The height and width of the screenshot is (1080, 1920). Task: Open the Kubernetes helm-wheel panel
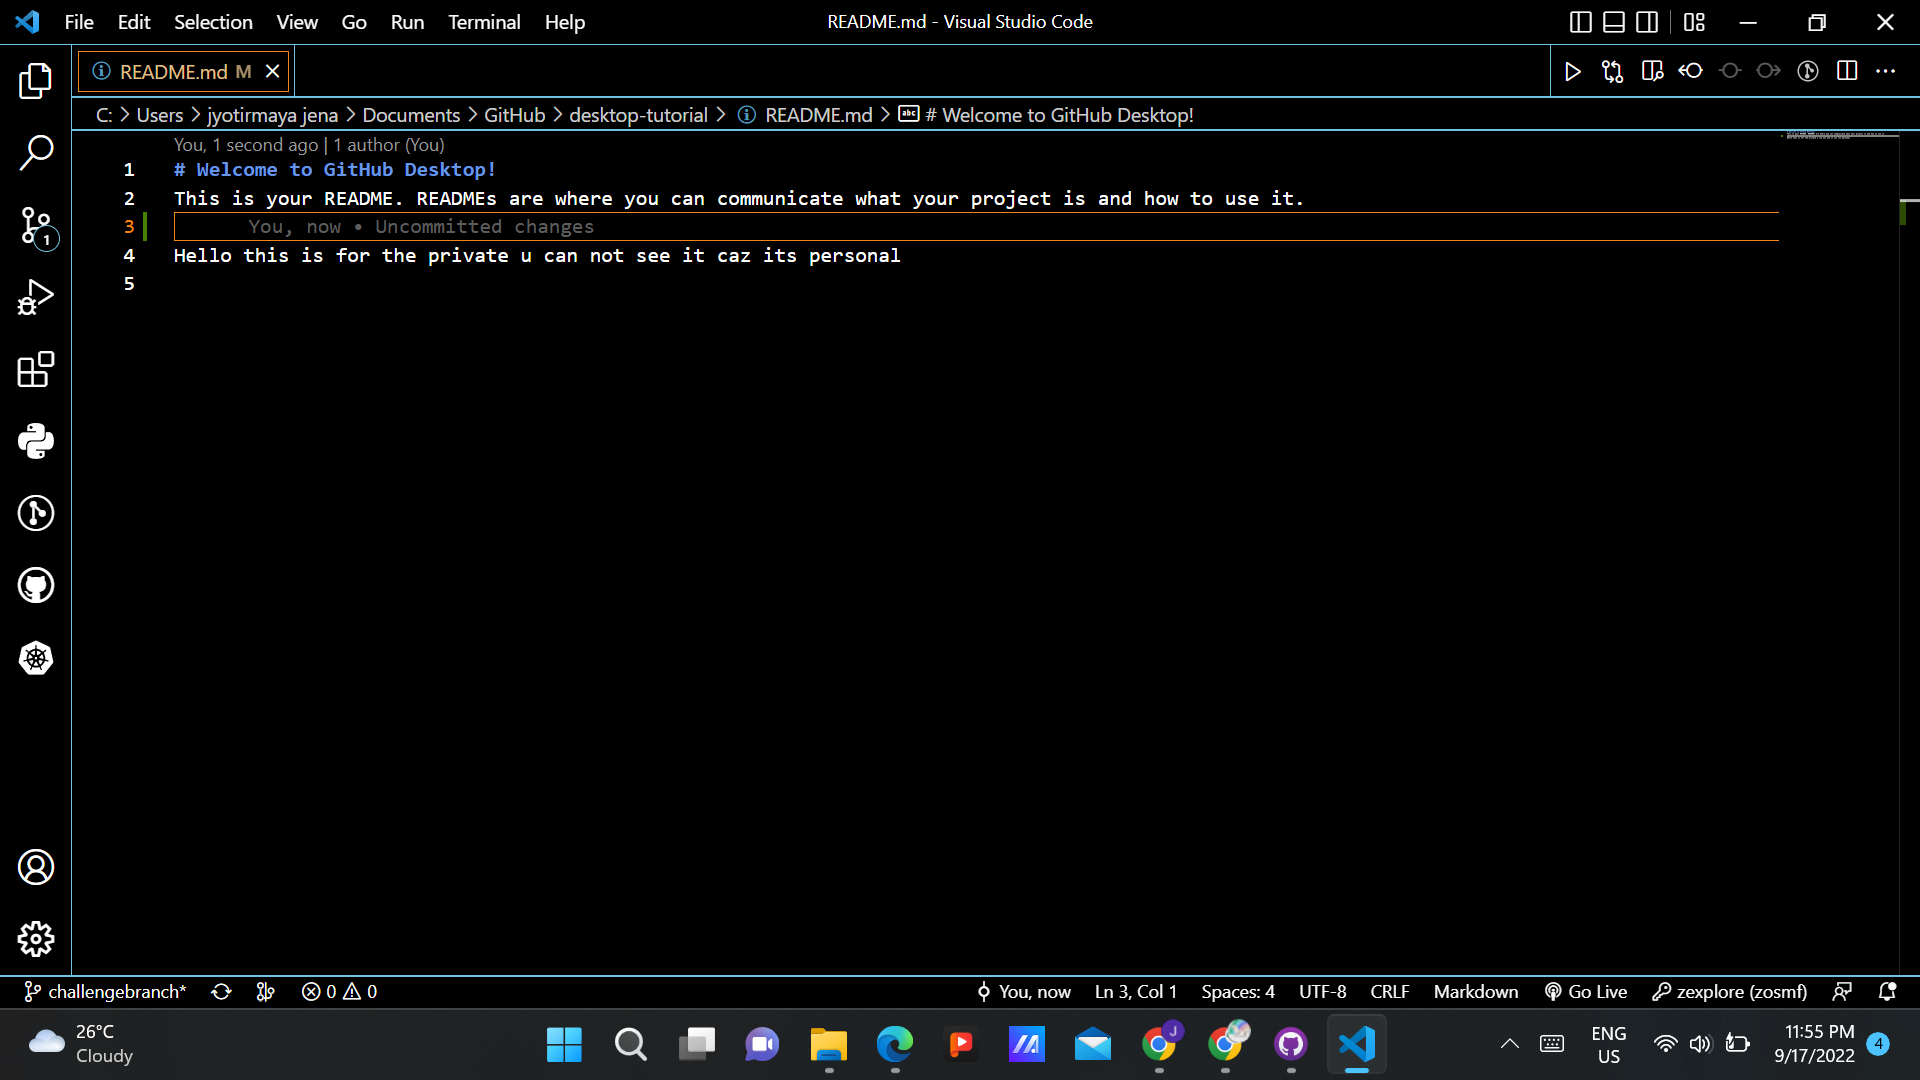click(36, 658)
